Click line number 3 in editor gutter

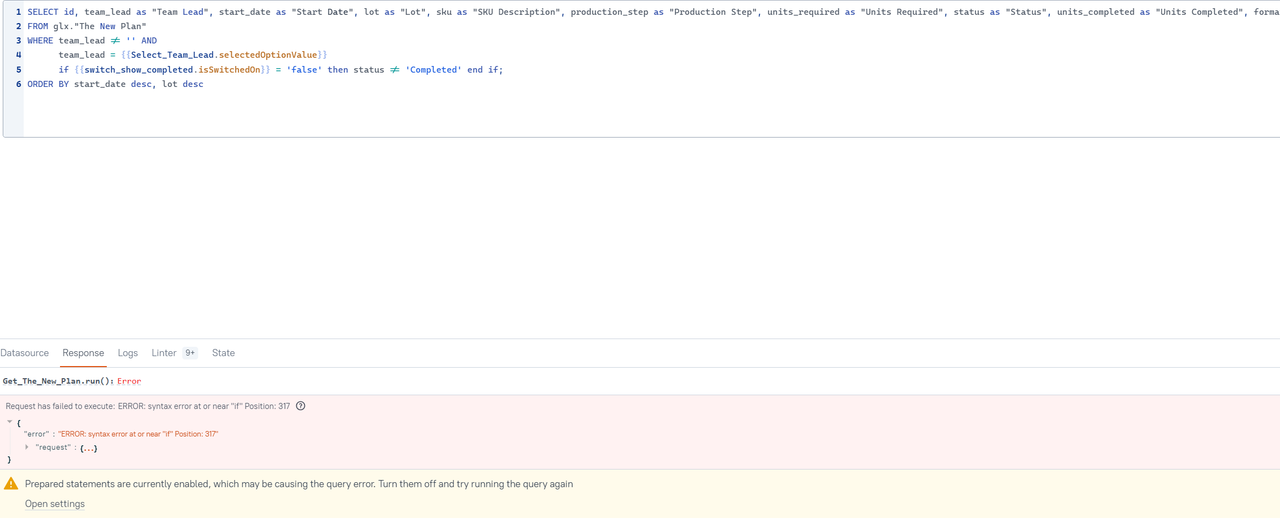point(18,41)
